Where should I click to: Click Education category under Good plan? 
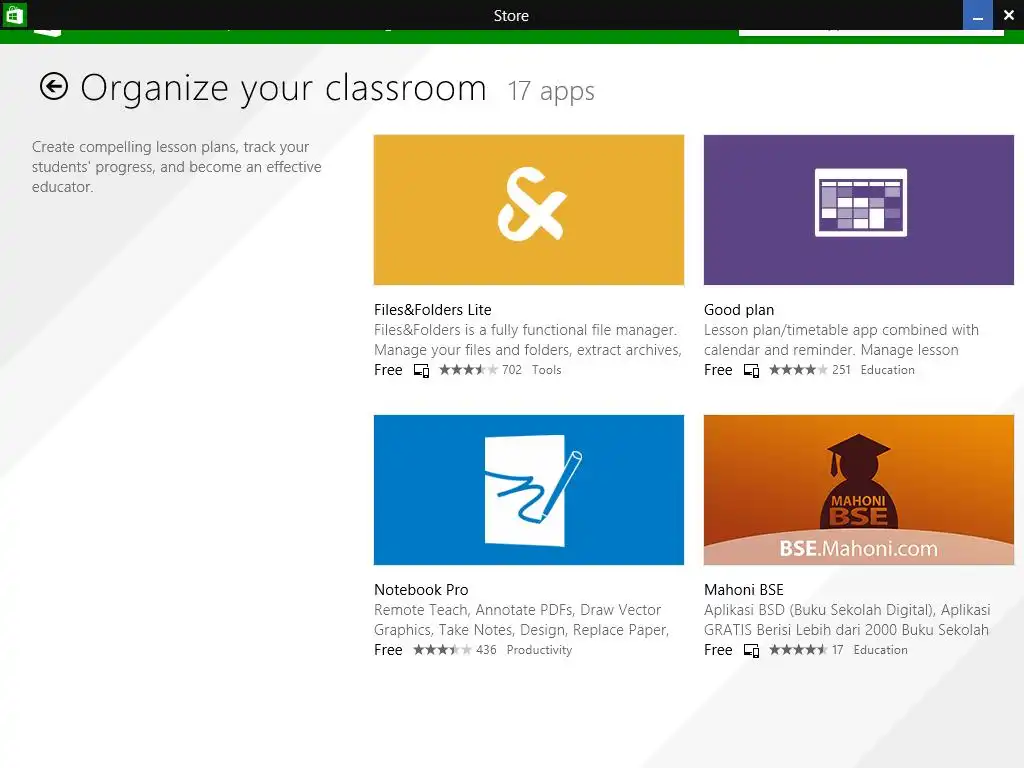pyautogui.click(x=888, y=370)
